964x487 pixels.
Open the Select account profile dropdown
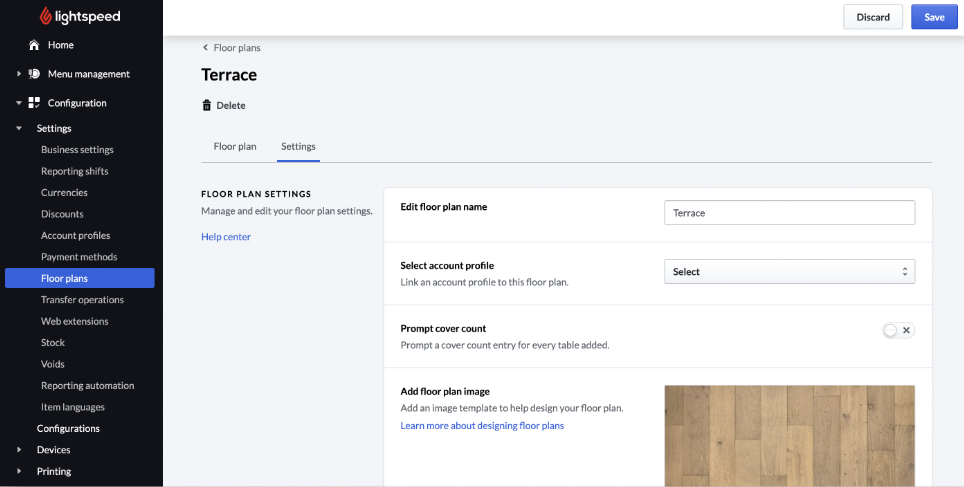789,272
